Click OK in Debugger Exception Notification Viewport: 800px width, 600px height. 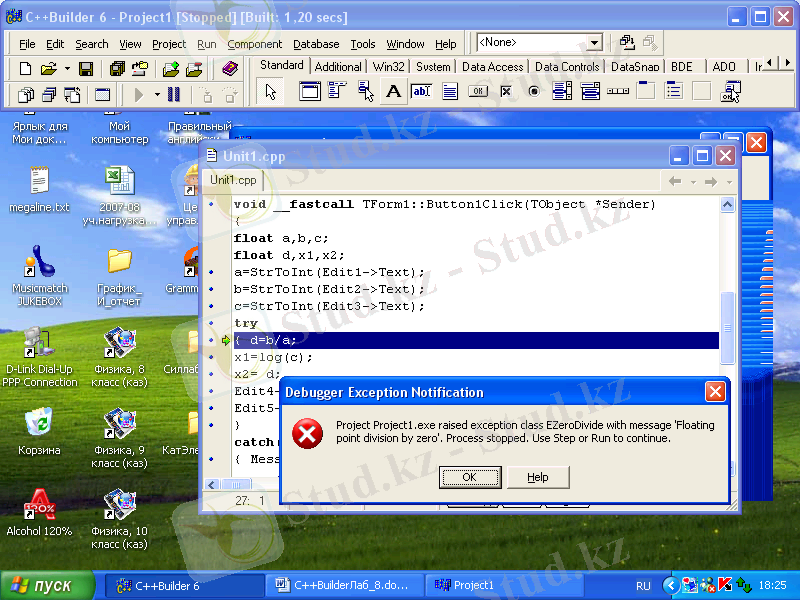pos(469,477)
